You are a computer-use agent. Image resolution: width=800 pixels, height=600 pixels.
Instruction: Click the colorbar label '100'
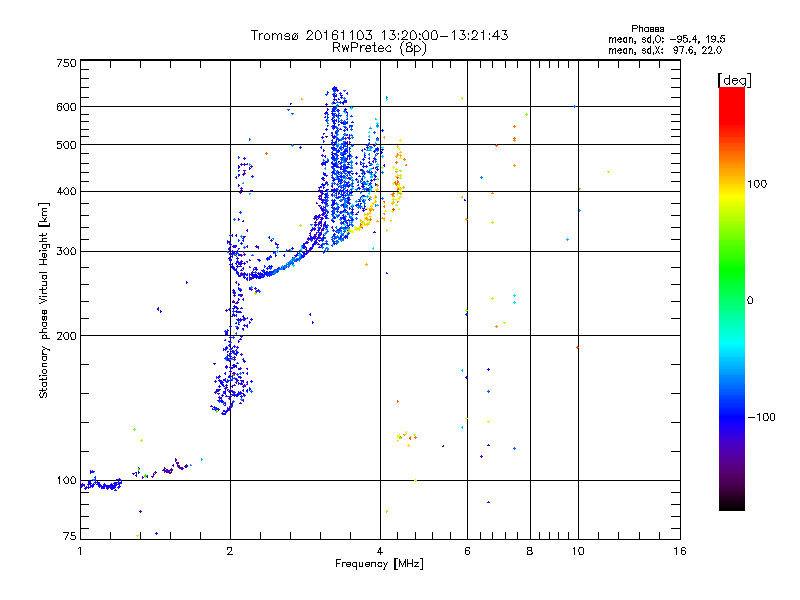coord(757,184)
